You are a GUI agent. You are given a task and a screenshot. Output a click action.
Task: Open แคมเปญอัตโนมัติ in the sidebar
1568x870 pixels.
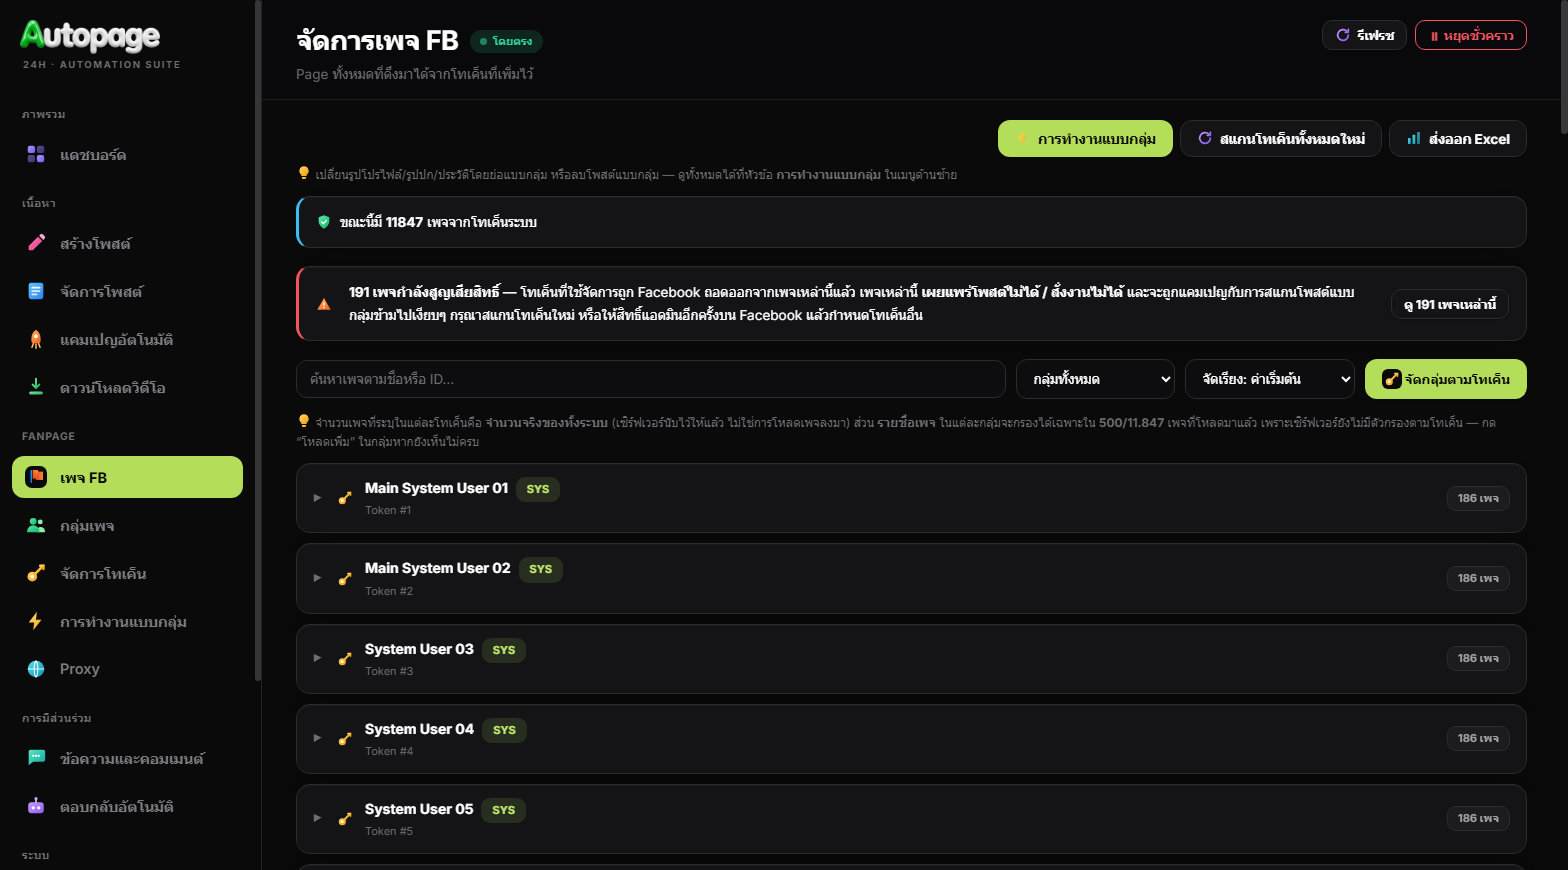coord(127,339)
